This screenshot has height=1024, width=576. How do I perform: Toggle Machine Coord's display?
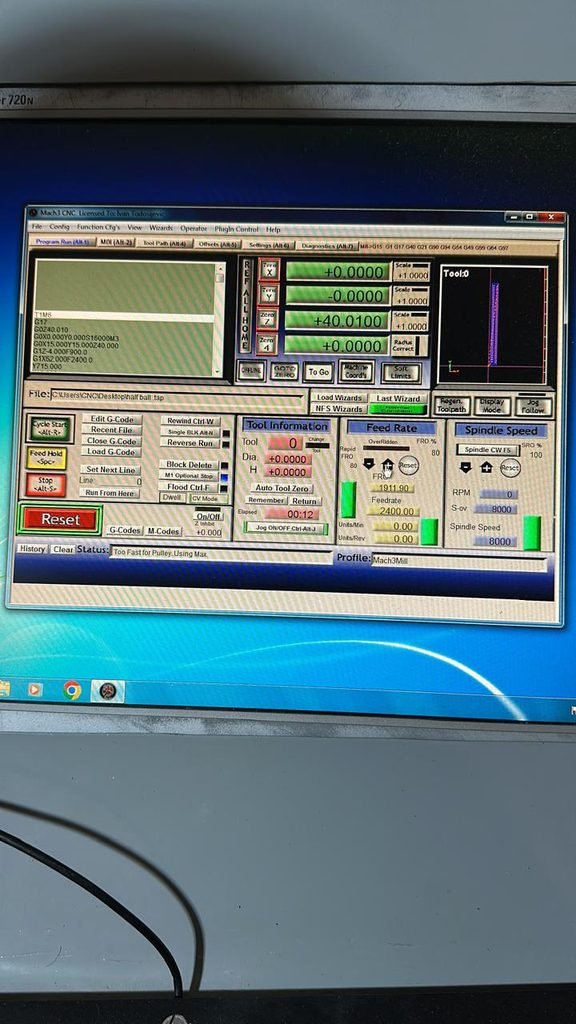click(x=356, y=372)
